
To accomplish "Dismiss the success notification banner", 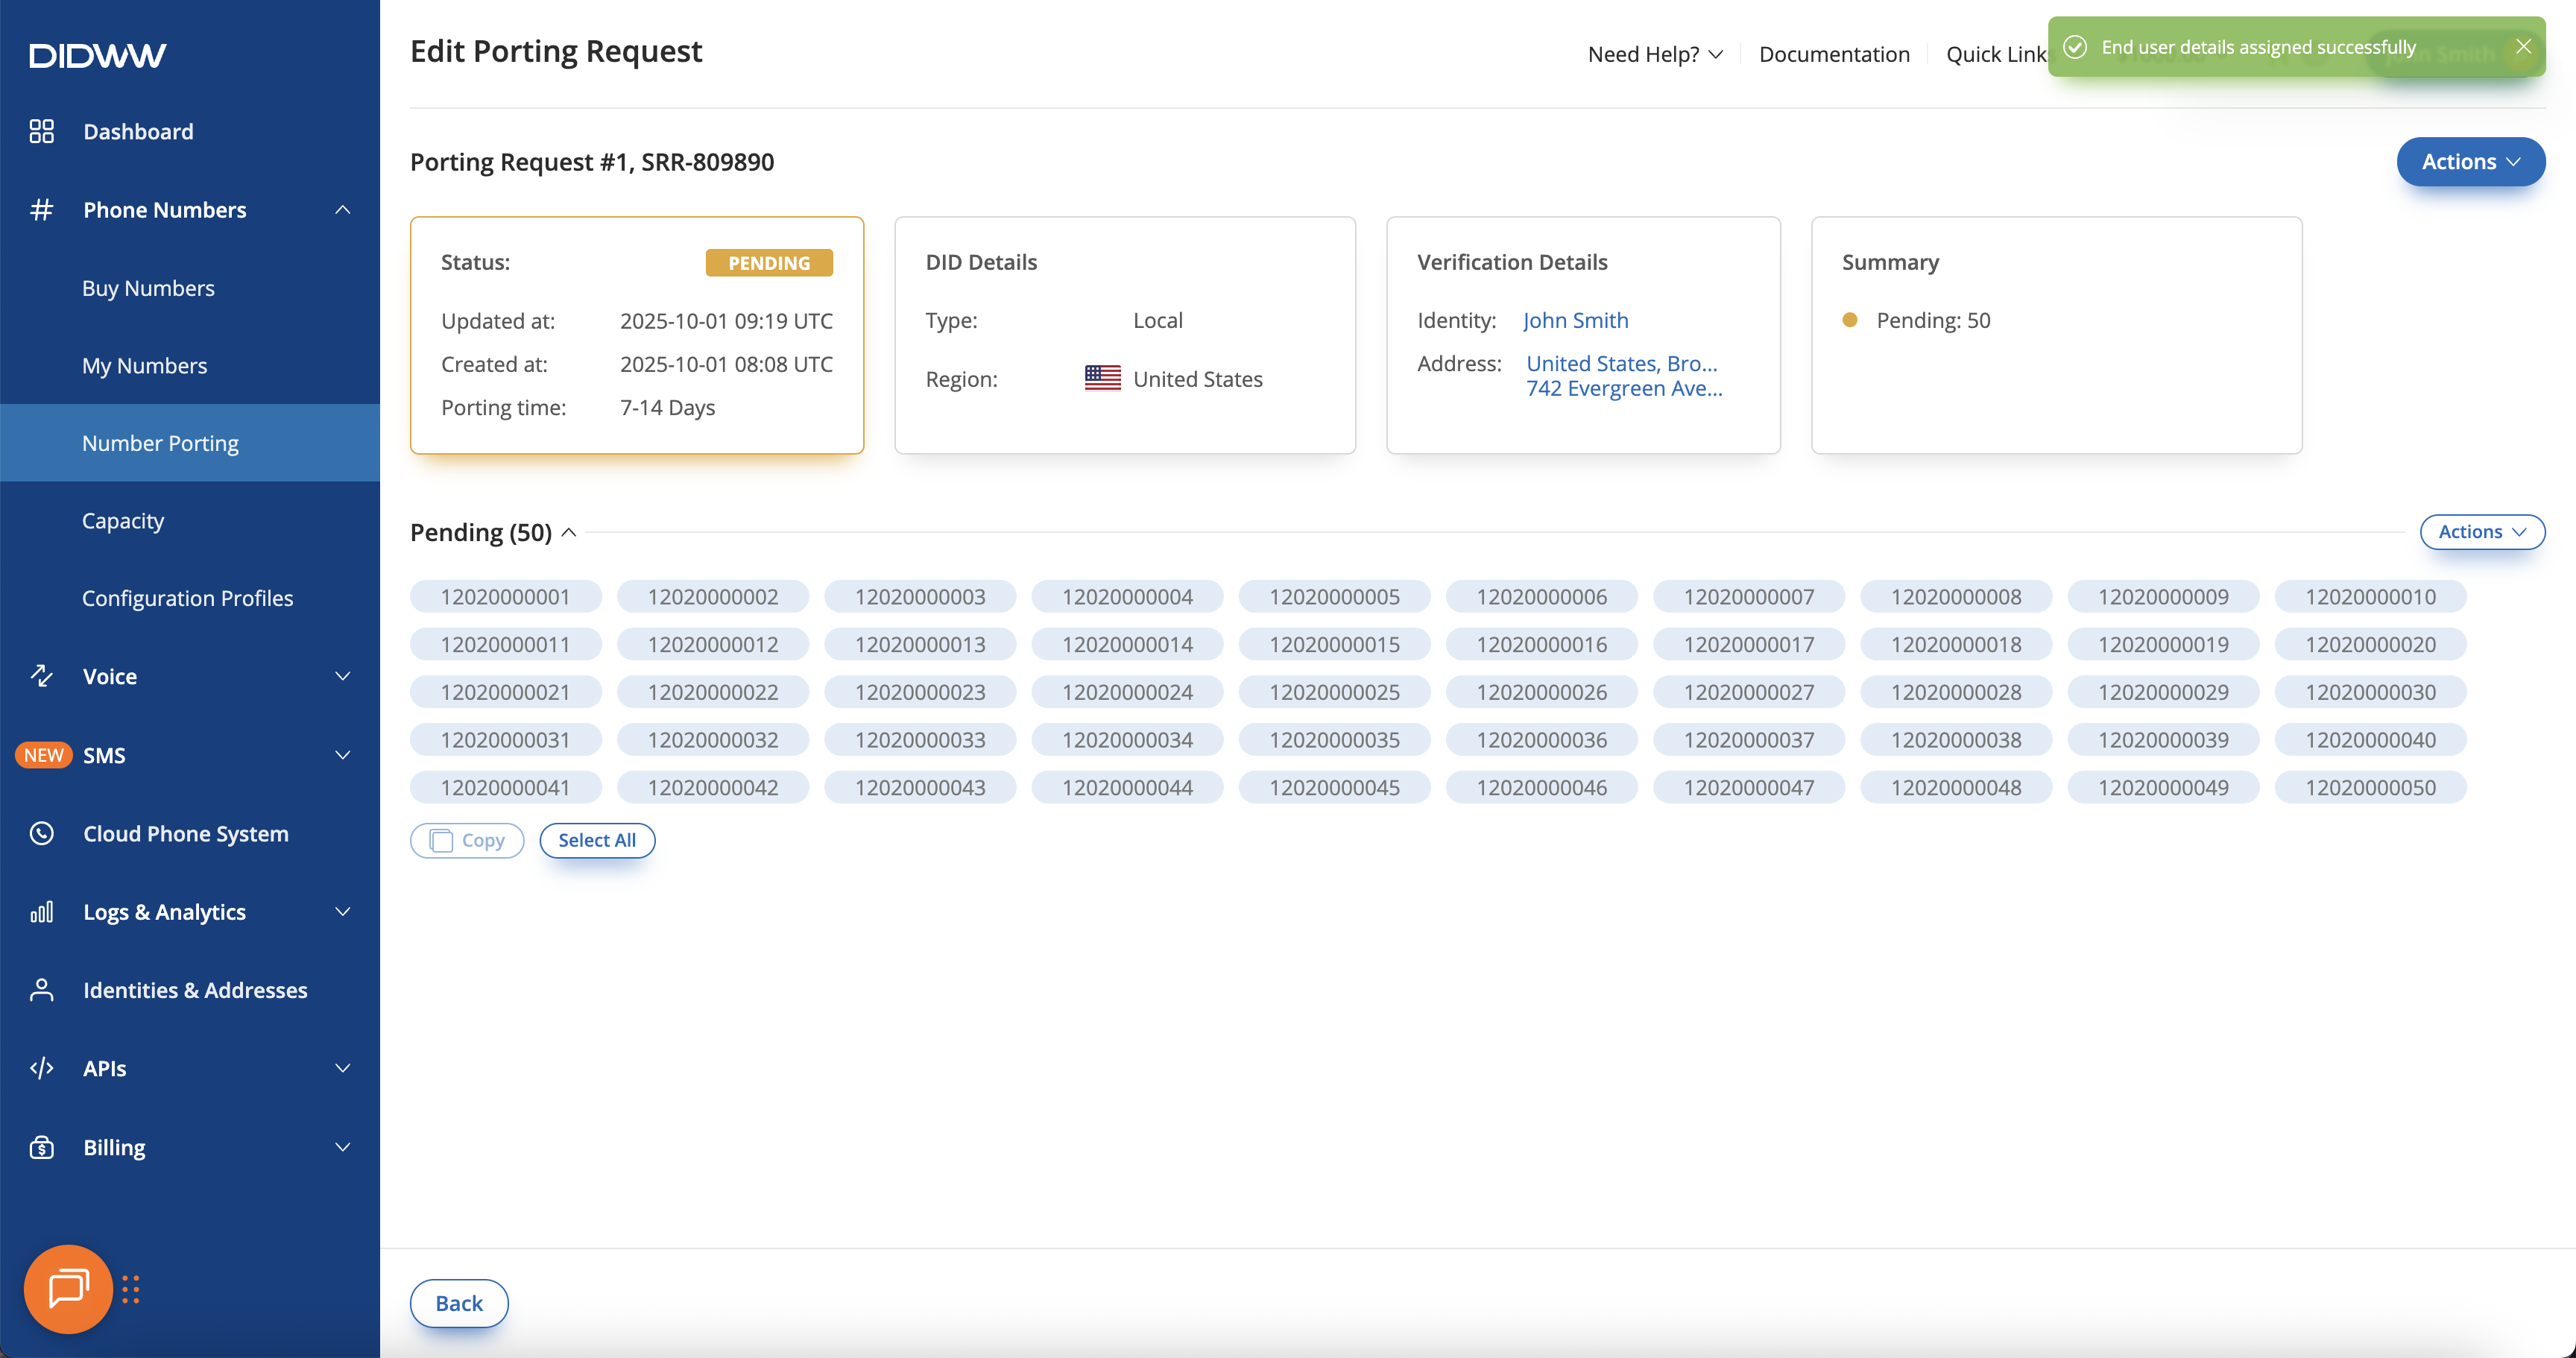I will pos(2523,47).
